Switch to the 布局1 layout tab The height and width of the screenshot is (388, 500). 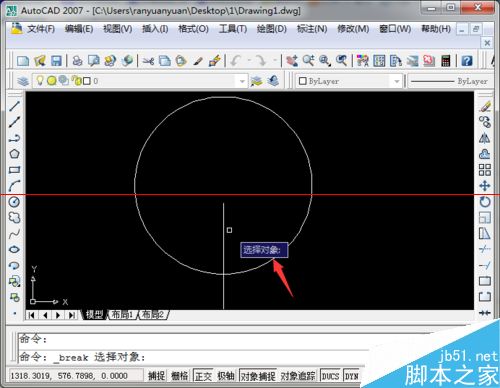122,314
